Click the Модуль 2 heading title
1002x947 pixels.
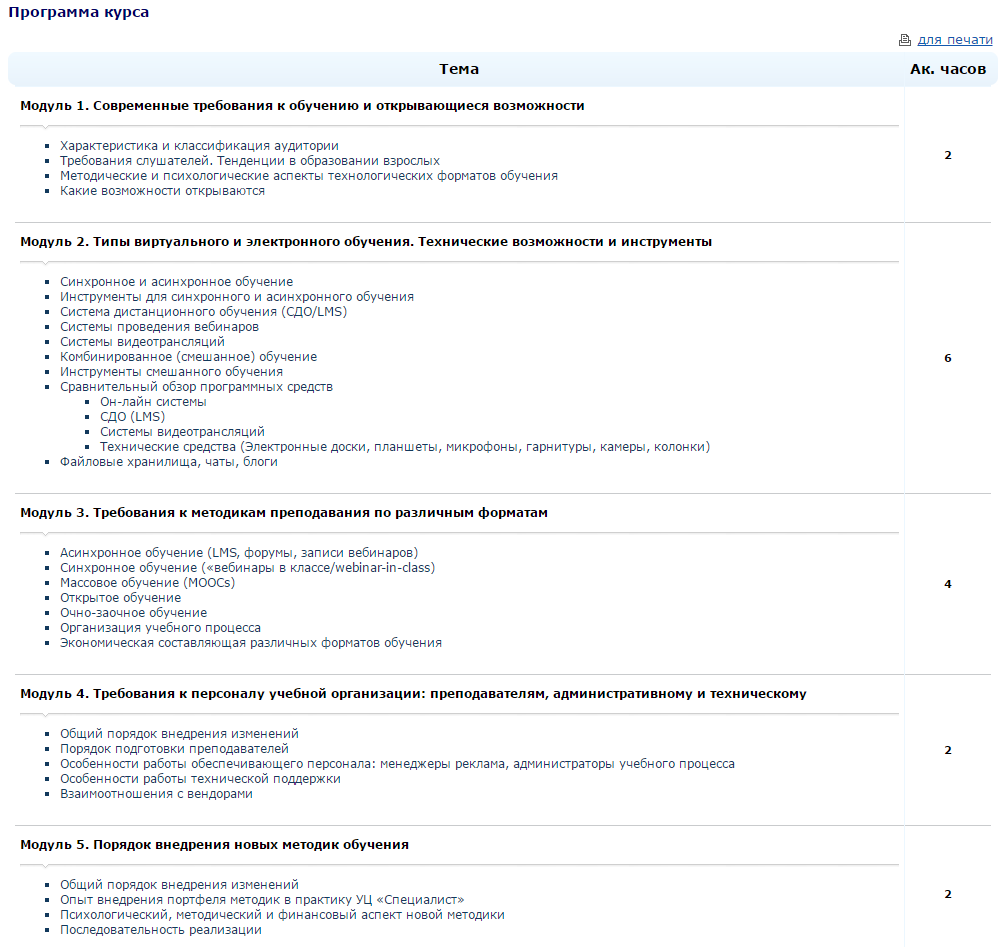coord(366,241)
